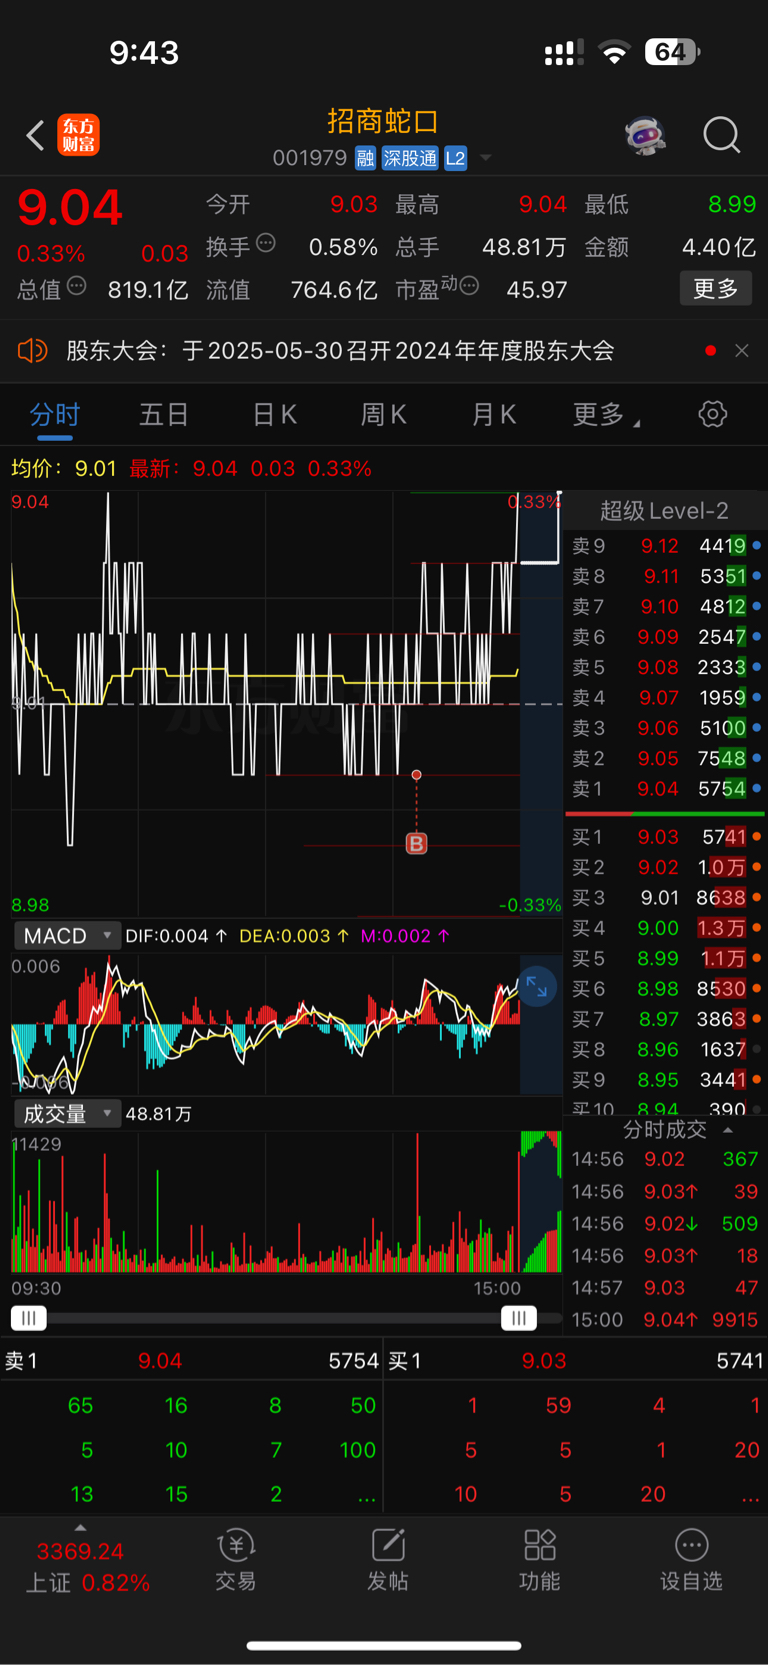The image size is (768, 1665).
Task: Tap the battery indicator in status bar
Action: 672,52
